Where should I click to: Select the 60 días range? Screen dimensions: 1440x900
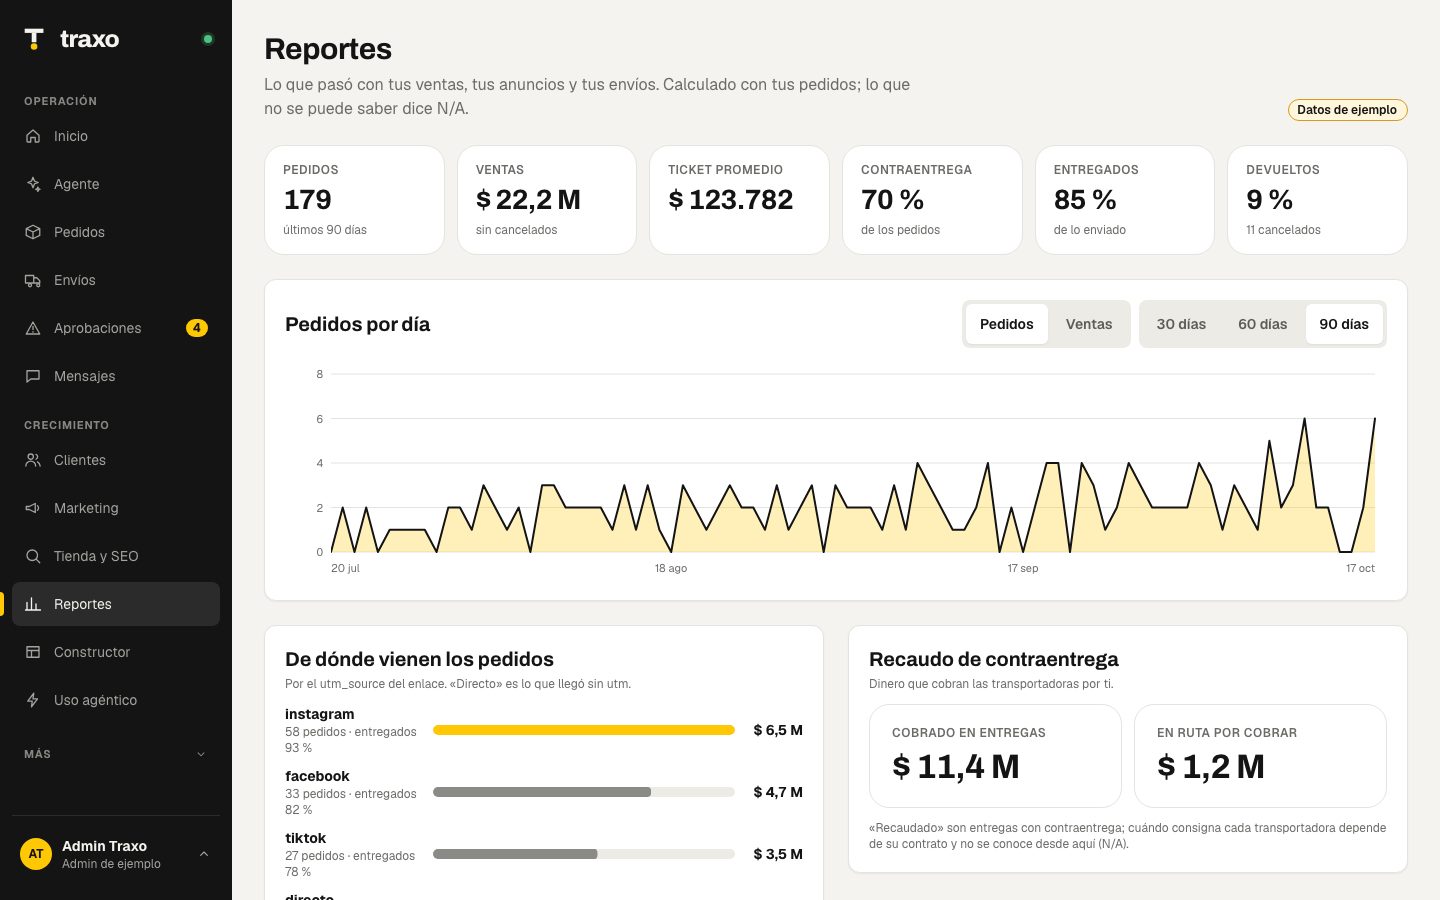pyautogui.click(x=1263, y=324)
